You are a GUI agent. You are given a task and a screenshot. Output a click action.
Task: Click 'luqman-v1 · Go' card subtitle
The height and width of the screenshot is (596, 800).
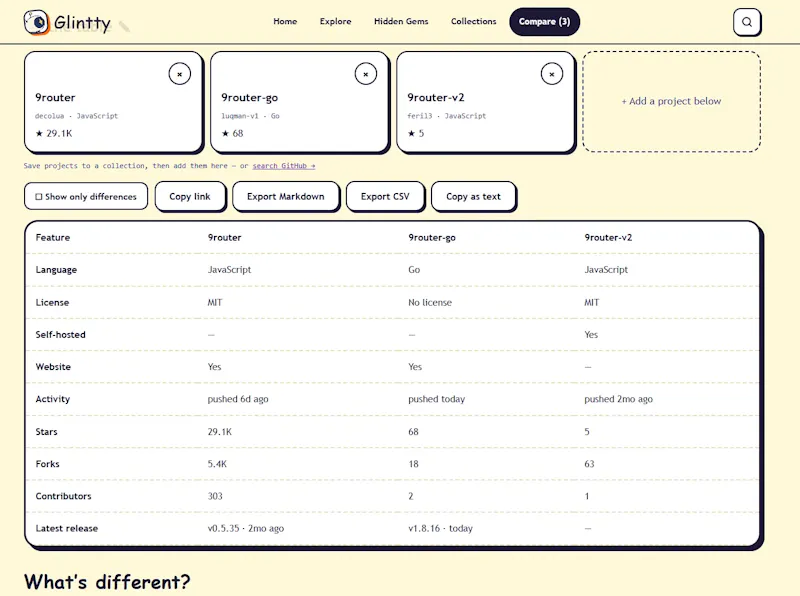click(250, 116)
